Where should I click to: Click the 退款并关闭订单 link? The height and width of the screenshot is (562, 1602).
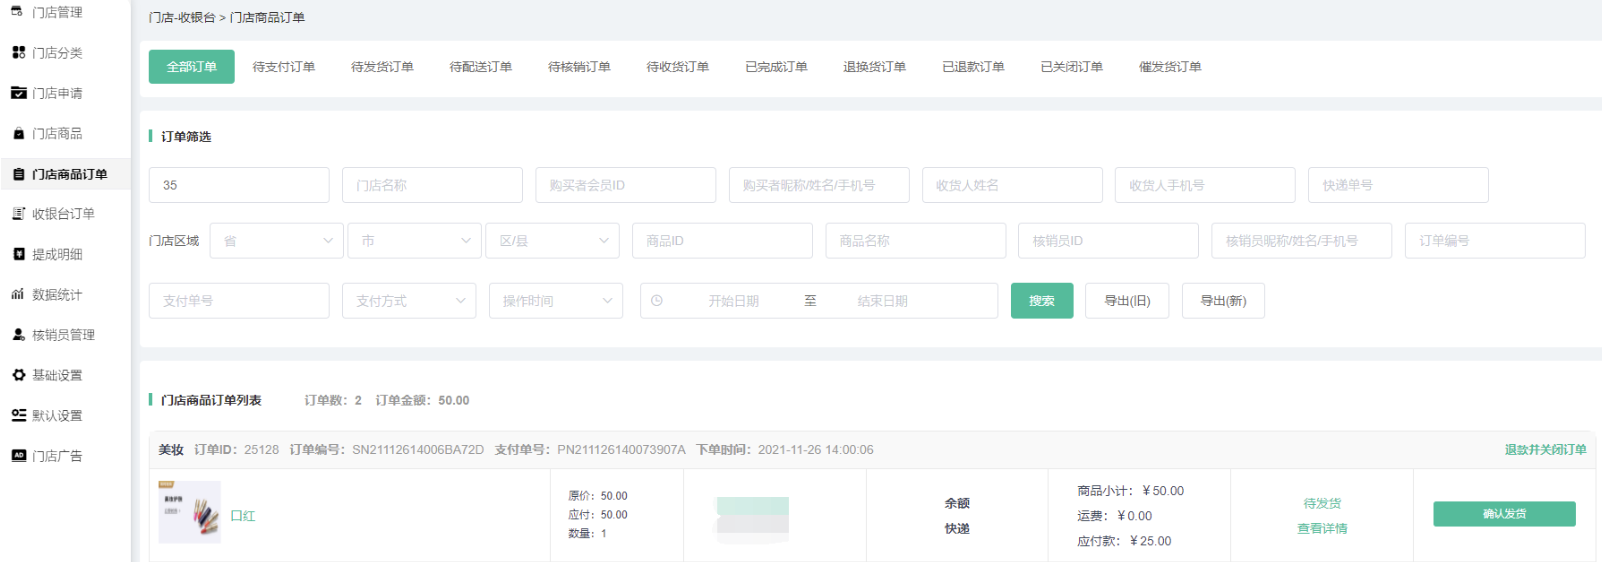pos(1545,450)
